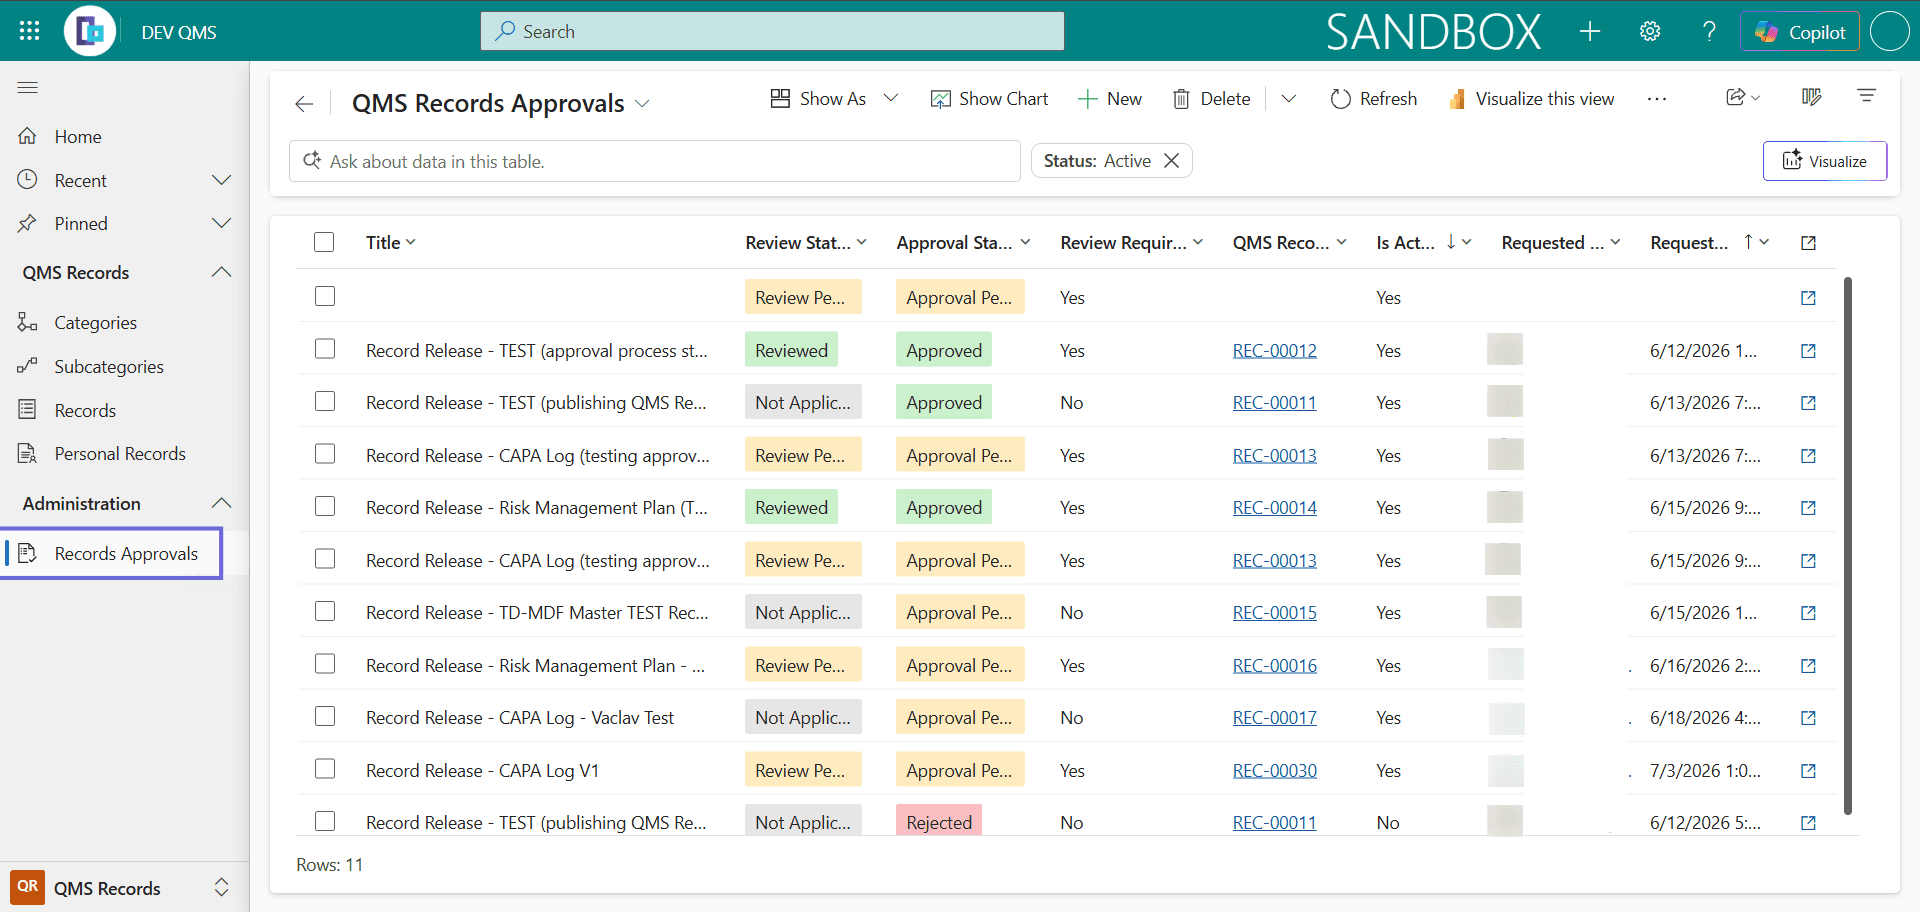Check the Risk Management Plan (T... row

tap(325, 506)
